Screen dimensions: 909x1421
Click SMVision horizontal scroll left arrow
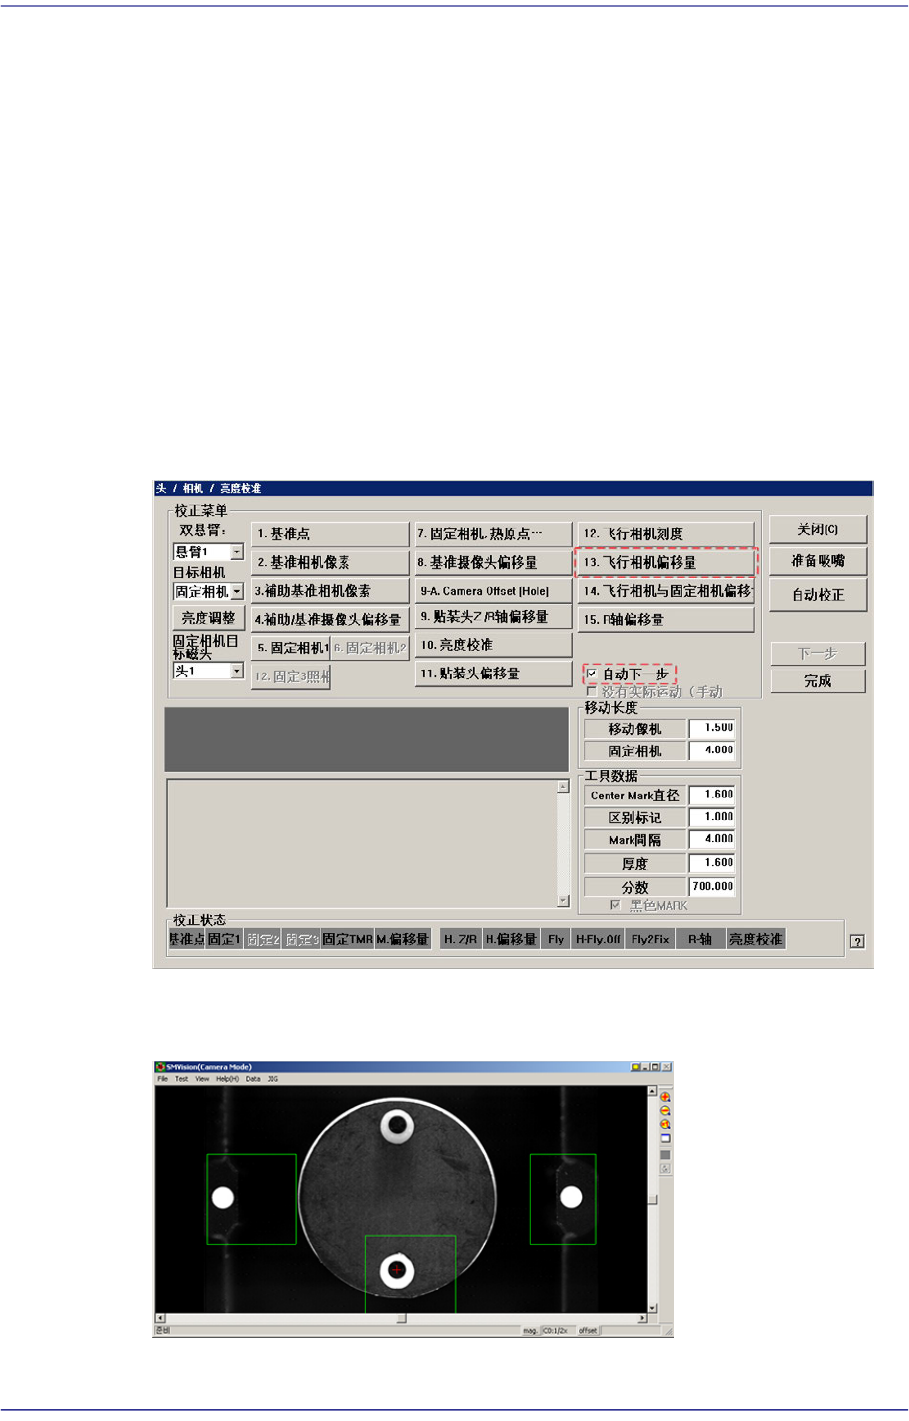pos(160,1318)
